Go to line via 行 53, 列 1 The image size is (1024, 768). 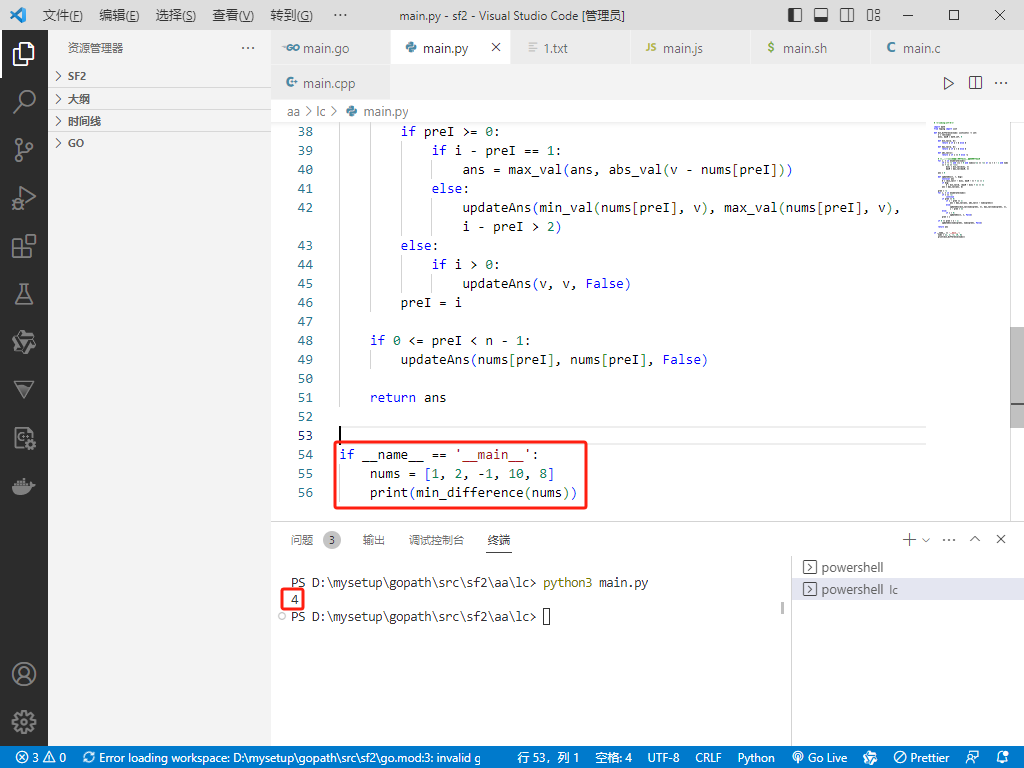[x=549, y=758]
